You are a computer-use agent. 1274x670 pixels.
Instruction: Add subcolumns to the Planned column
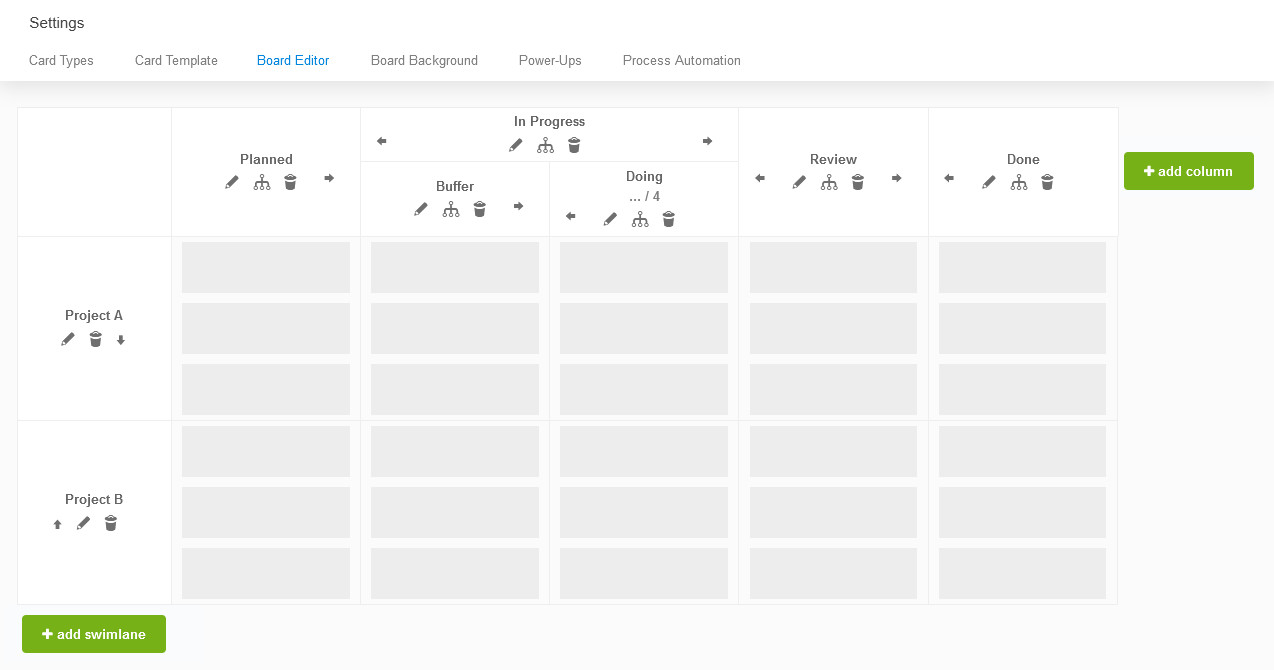262,181
